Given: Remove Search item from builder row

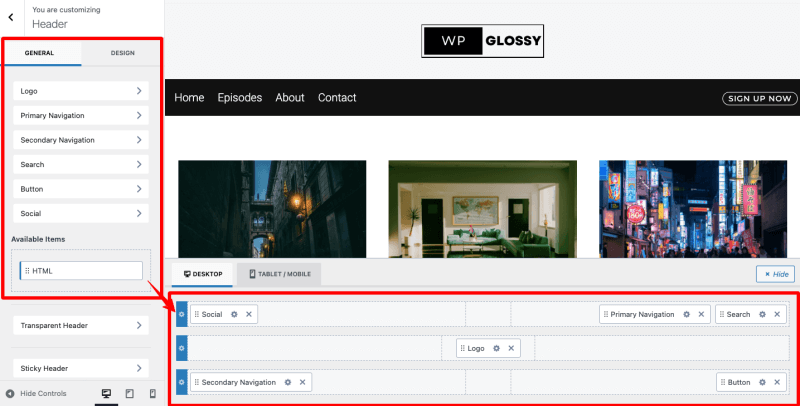Looking at the screenshot, I should click(x=777, y=314).
